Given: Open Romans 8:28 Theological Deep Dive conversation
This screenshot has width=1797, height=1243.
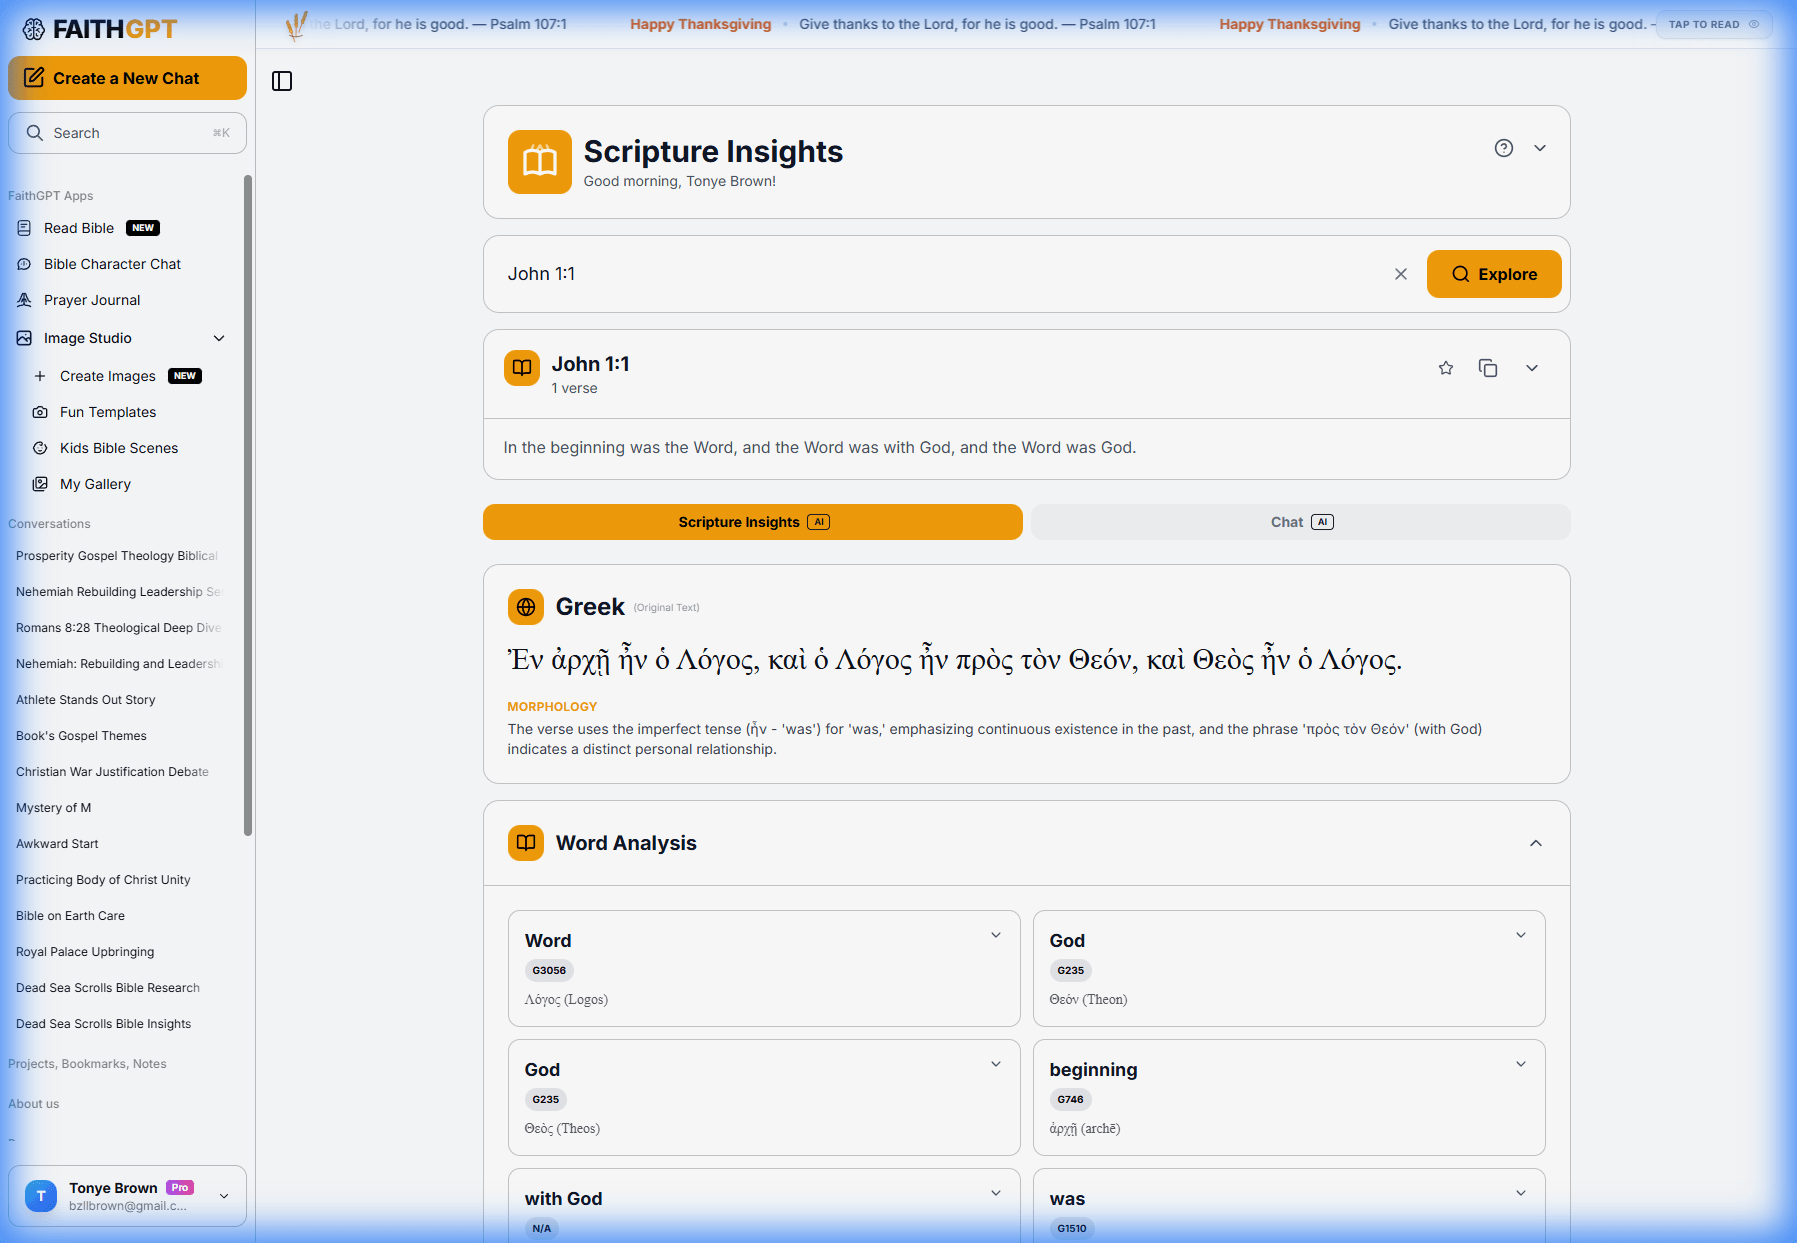Looking at the screenshot, I should coord(117,628).
